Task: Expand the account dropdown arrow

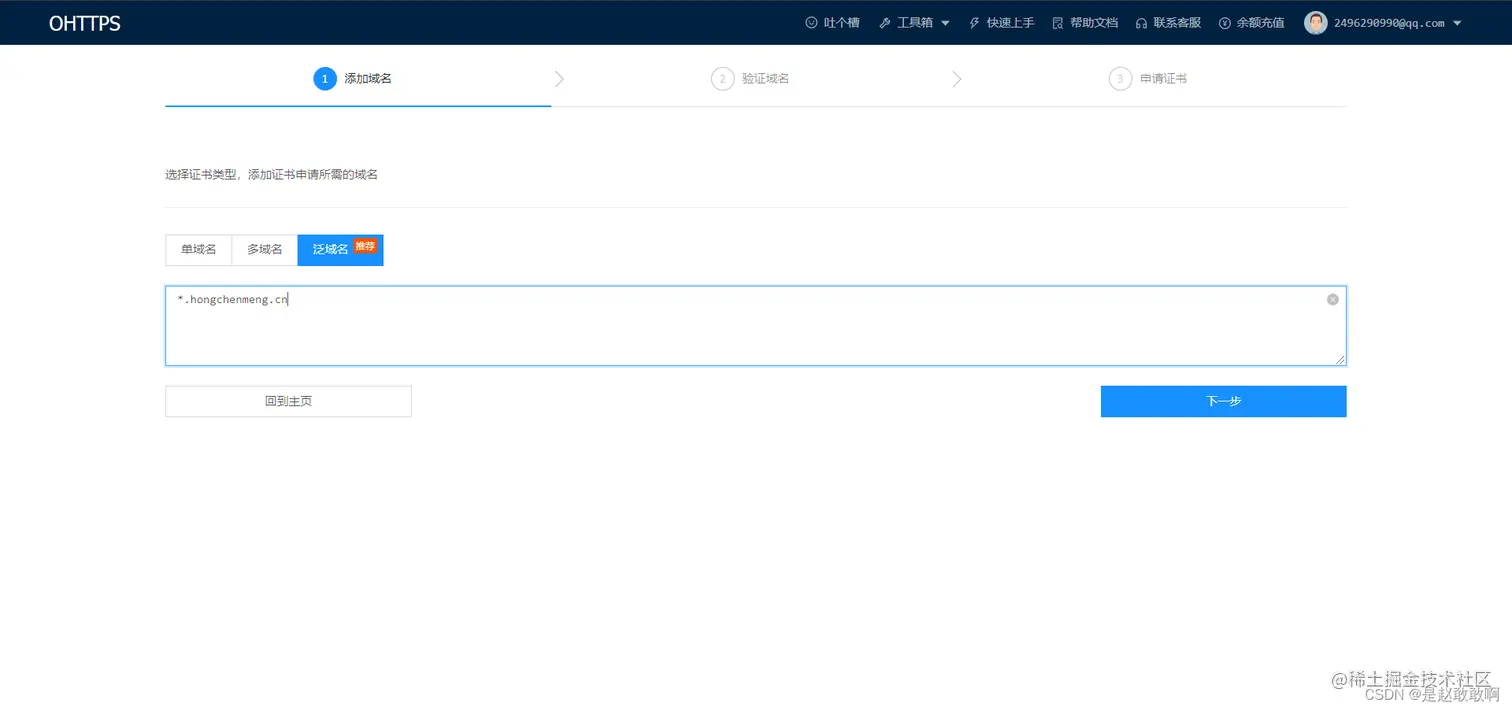Action: [1457, 23]
